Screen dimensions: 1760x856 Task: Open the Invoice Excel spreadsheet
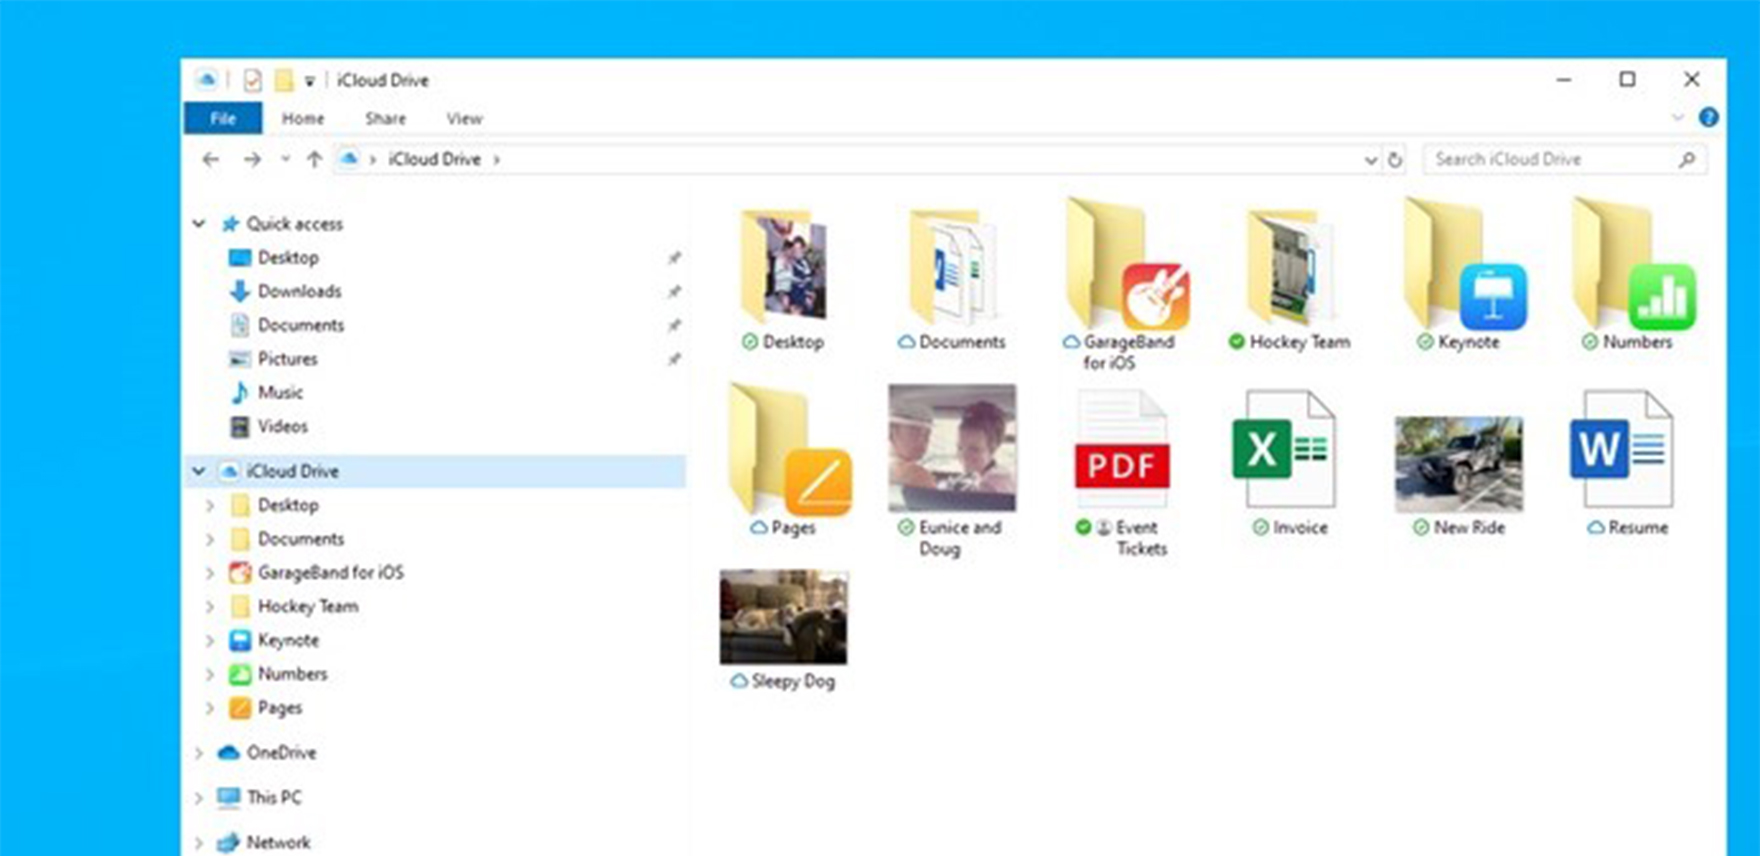coord(1284,450)
